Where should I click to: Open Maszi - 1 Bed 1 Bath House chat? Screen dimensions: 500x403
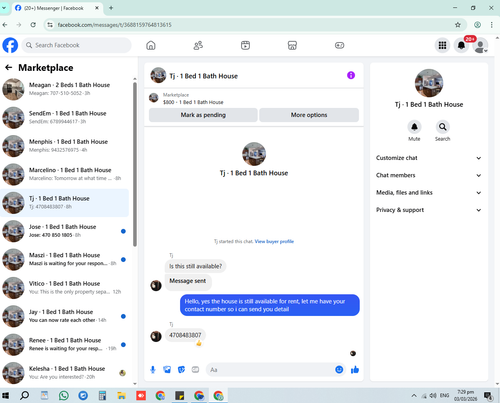(x=65, y=259)
